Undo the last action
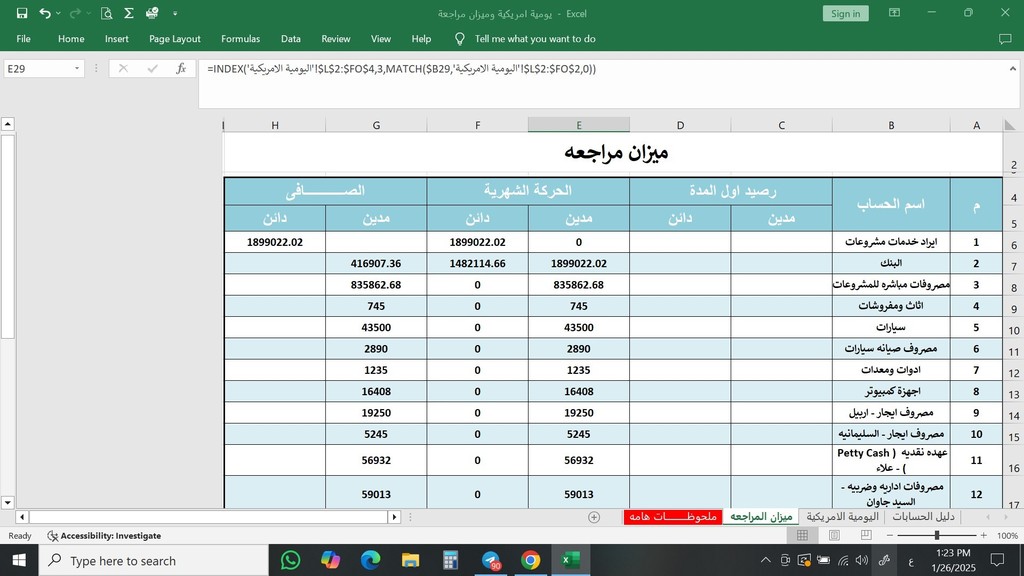 tap(44, 13)
